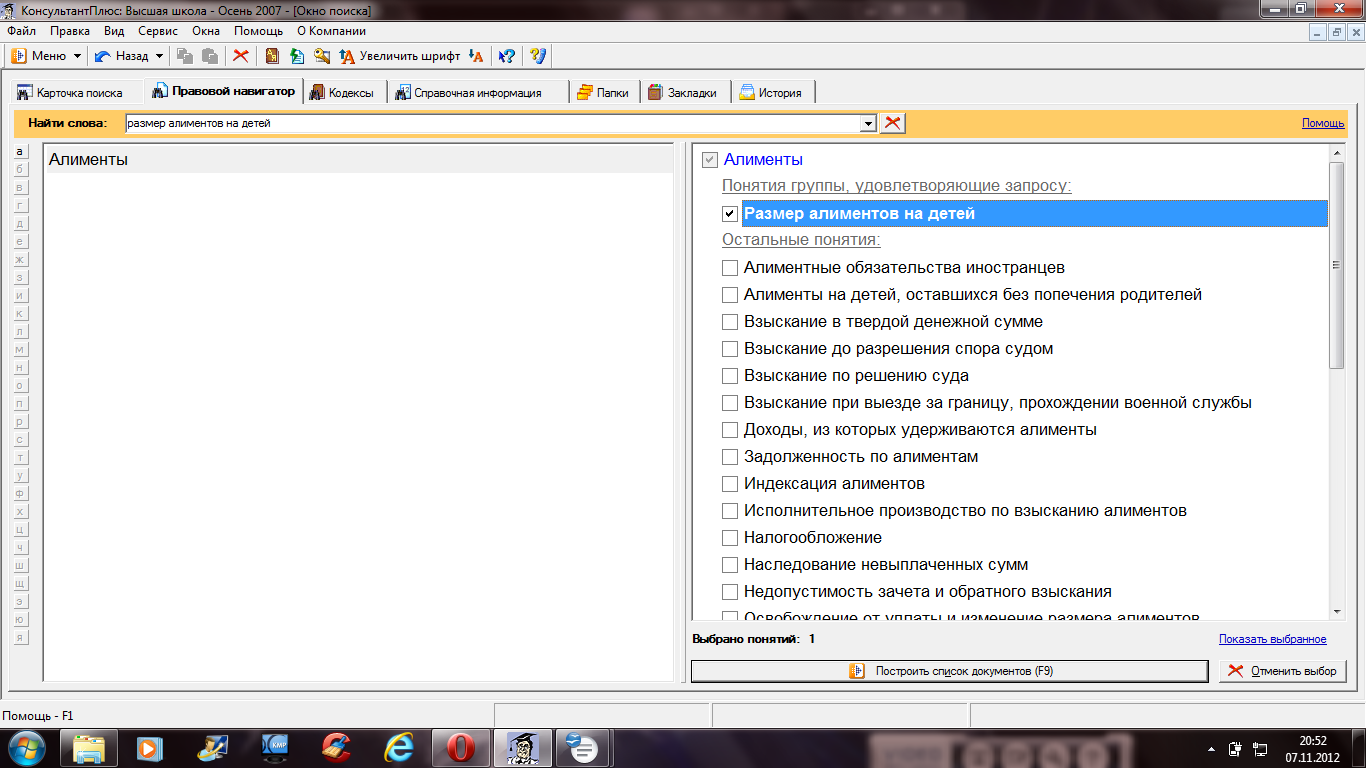
Task: Check Взыскание при выезде за границу
Action: 730,403
